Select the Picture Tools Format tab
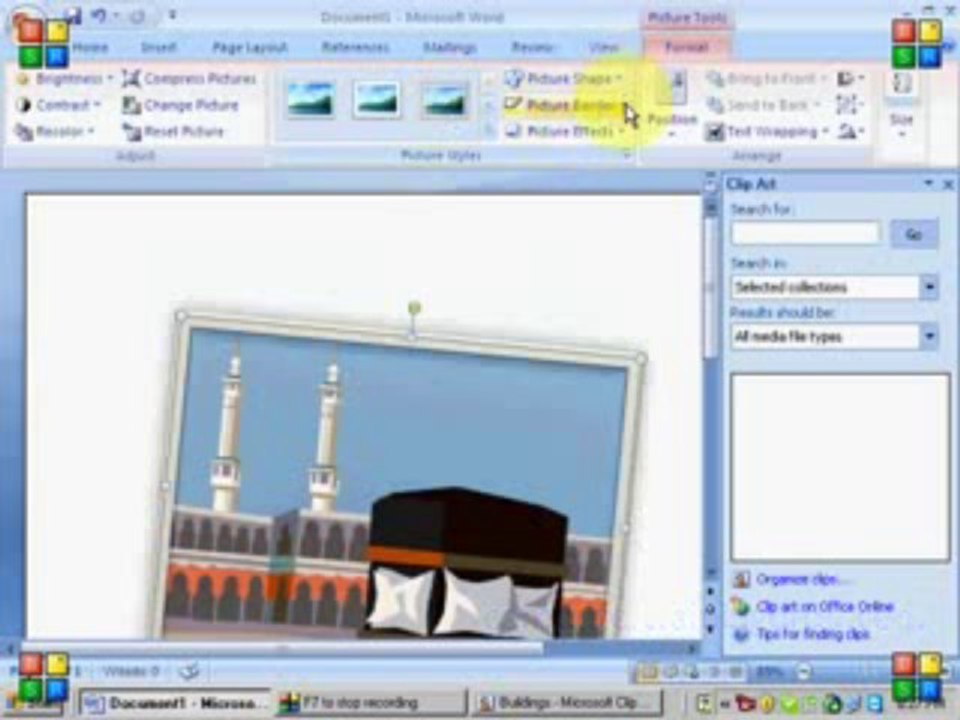 tap(686, 48)
